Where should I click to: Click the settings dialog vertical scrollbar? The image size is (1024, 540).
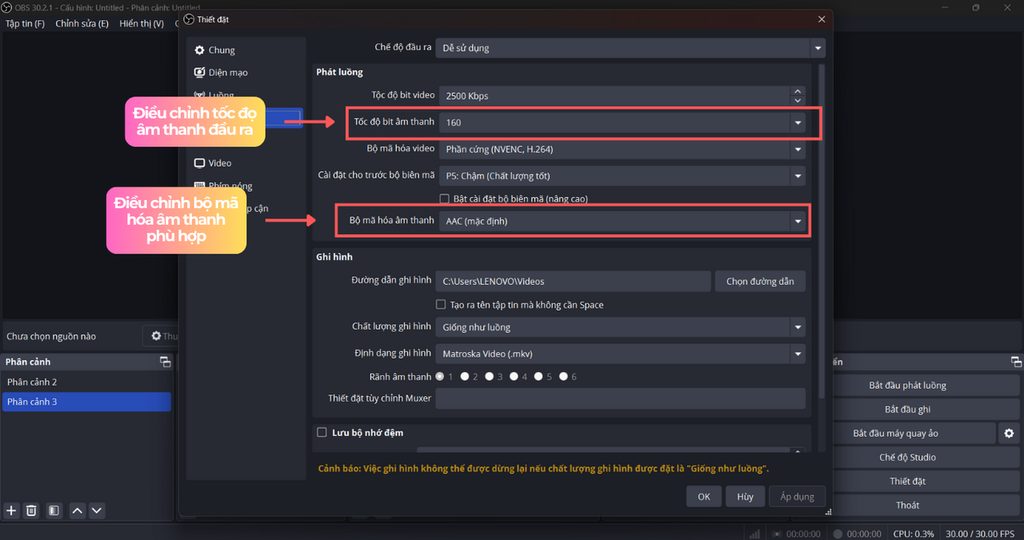[x=822, y=232]
